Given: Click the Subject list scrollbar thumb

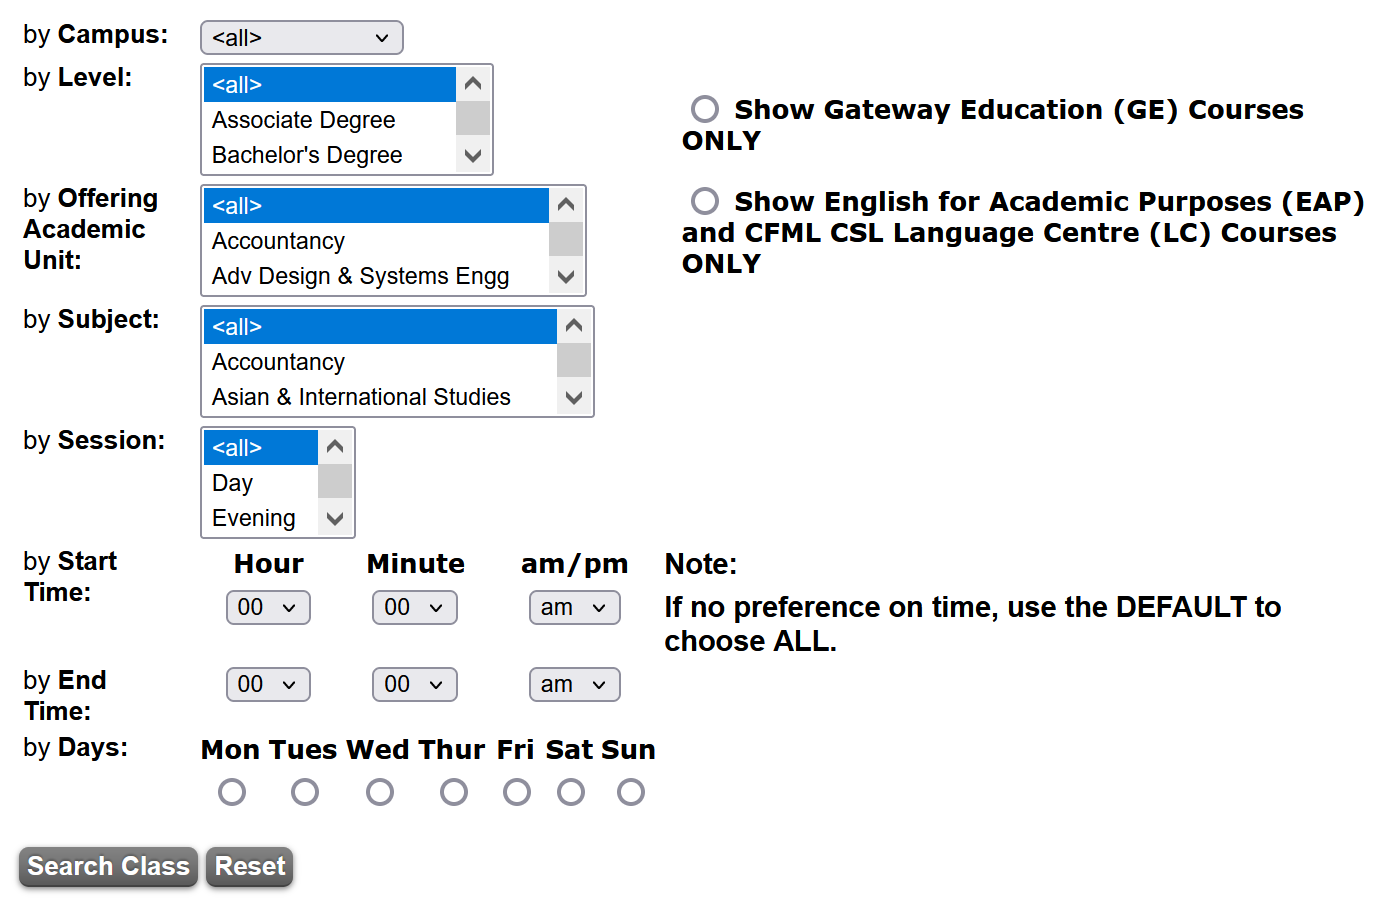Looking at the screenshot, I should pos(574,360).
